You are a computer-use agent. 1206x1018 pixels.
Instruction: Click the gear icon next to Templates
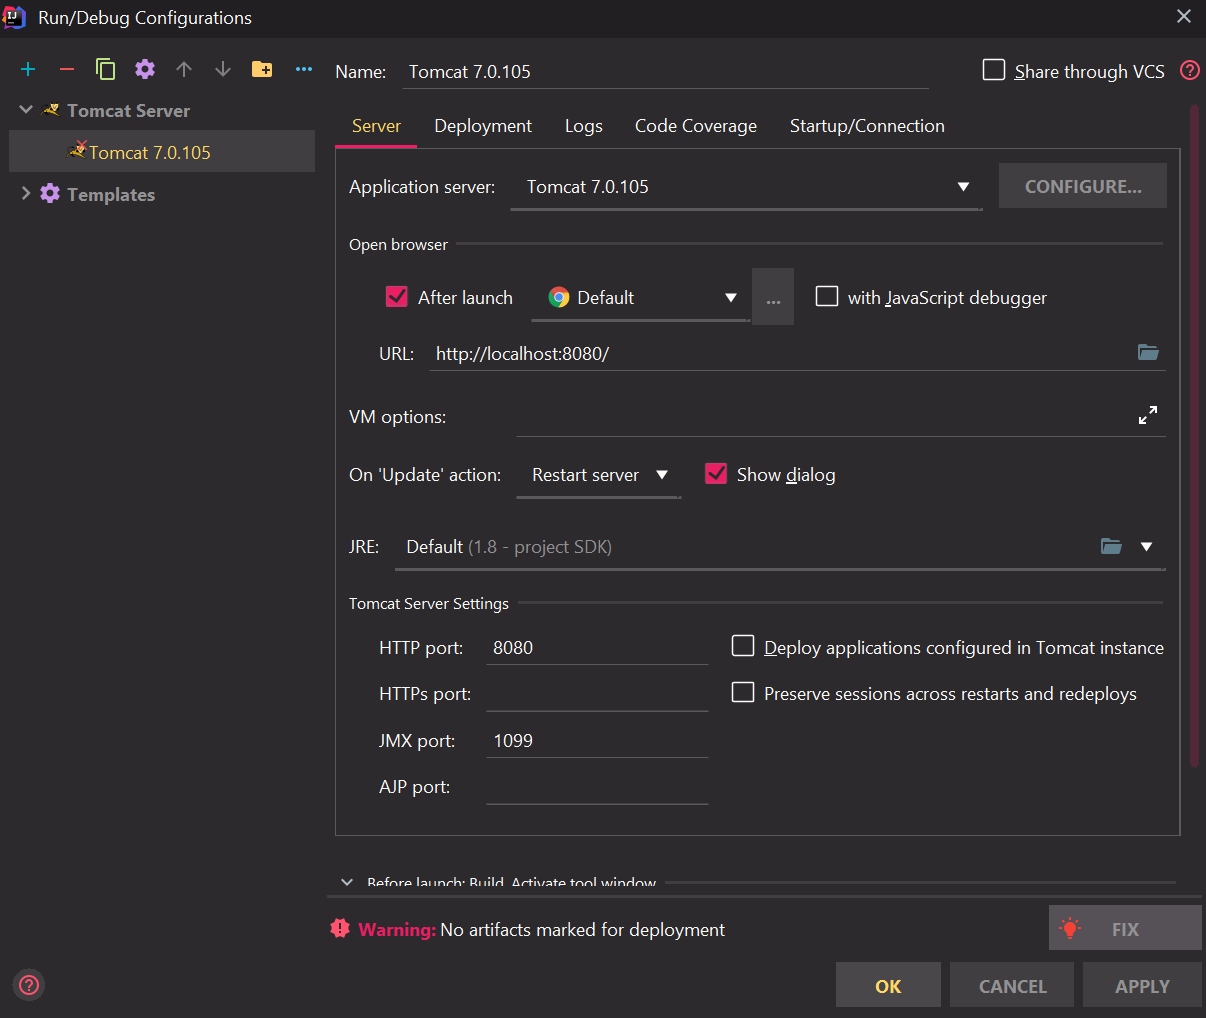(50, 193)
